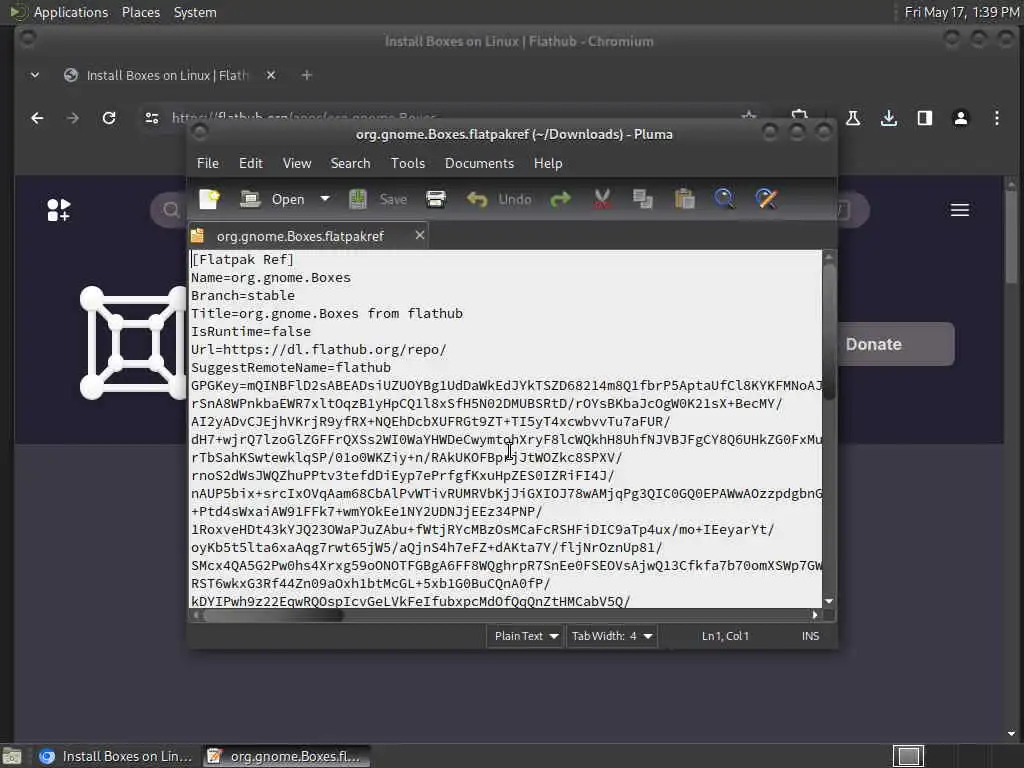
Task: Click the site information icon in Chromium address bar
Action: pos(152,118)
